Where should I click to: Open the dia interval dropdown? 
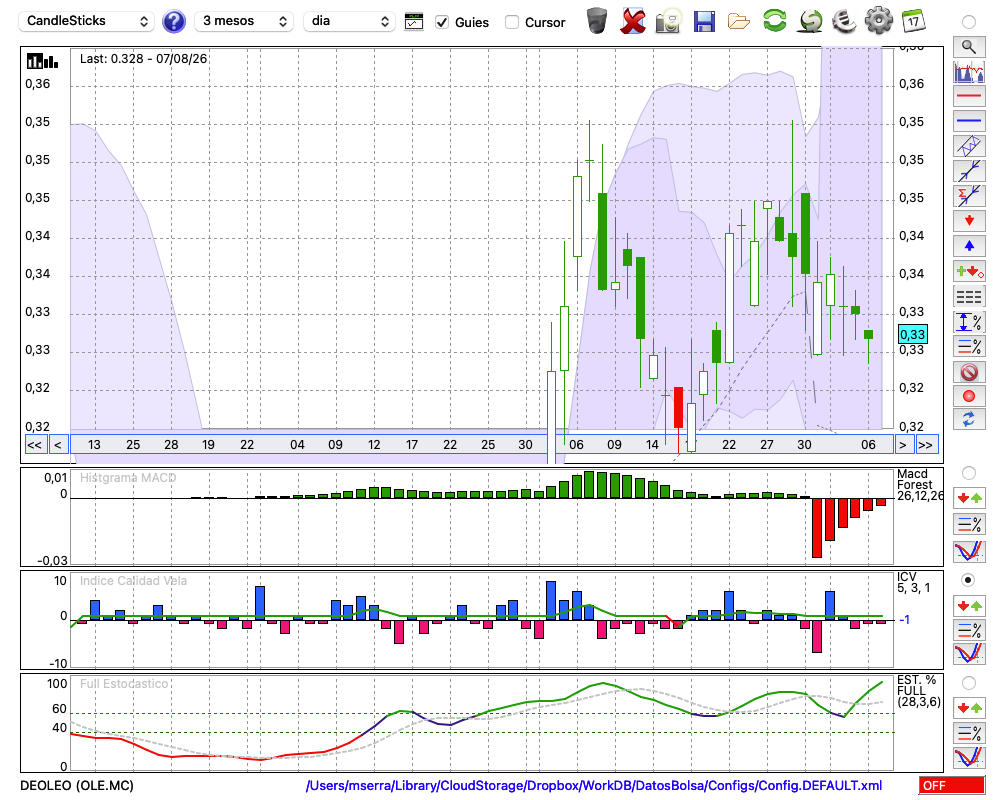pyautogui.click(x=349, y=21)
